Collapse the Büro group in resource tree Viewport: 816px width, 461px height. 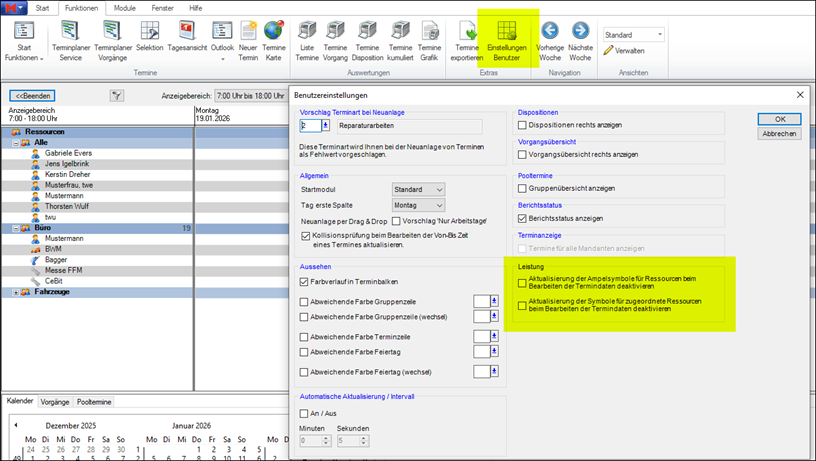point(15,228)
